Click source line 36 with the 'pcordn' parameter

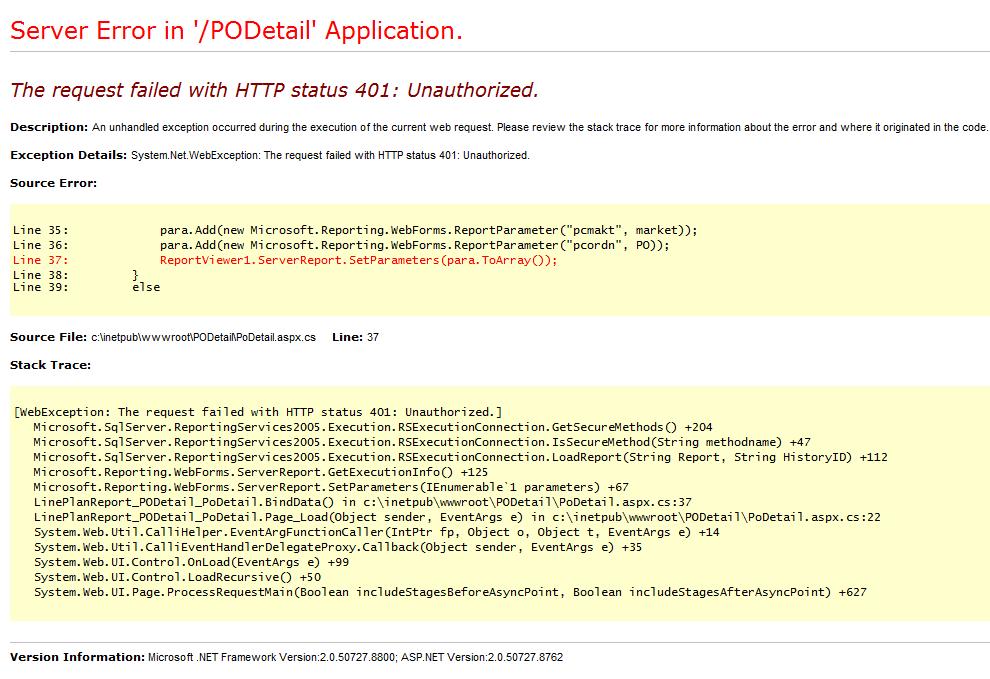click(414, 245)
